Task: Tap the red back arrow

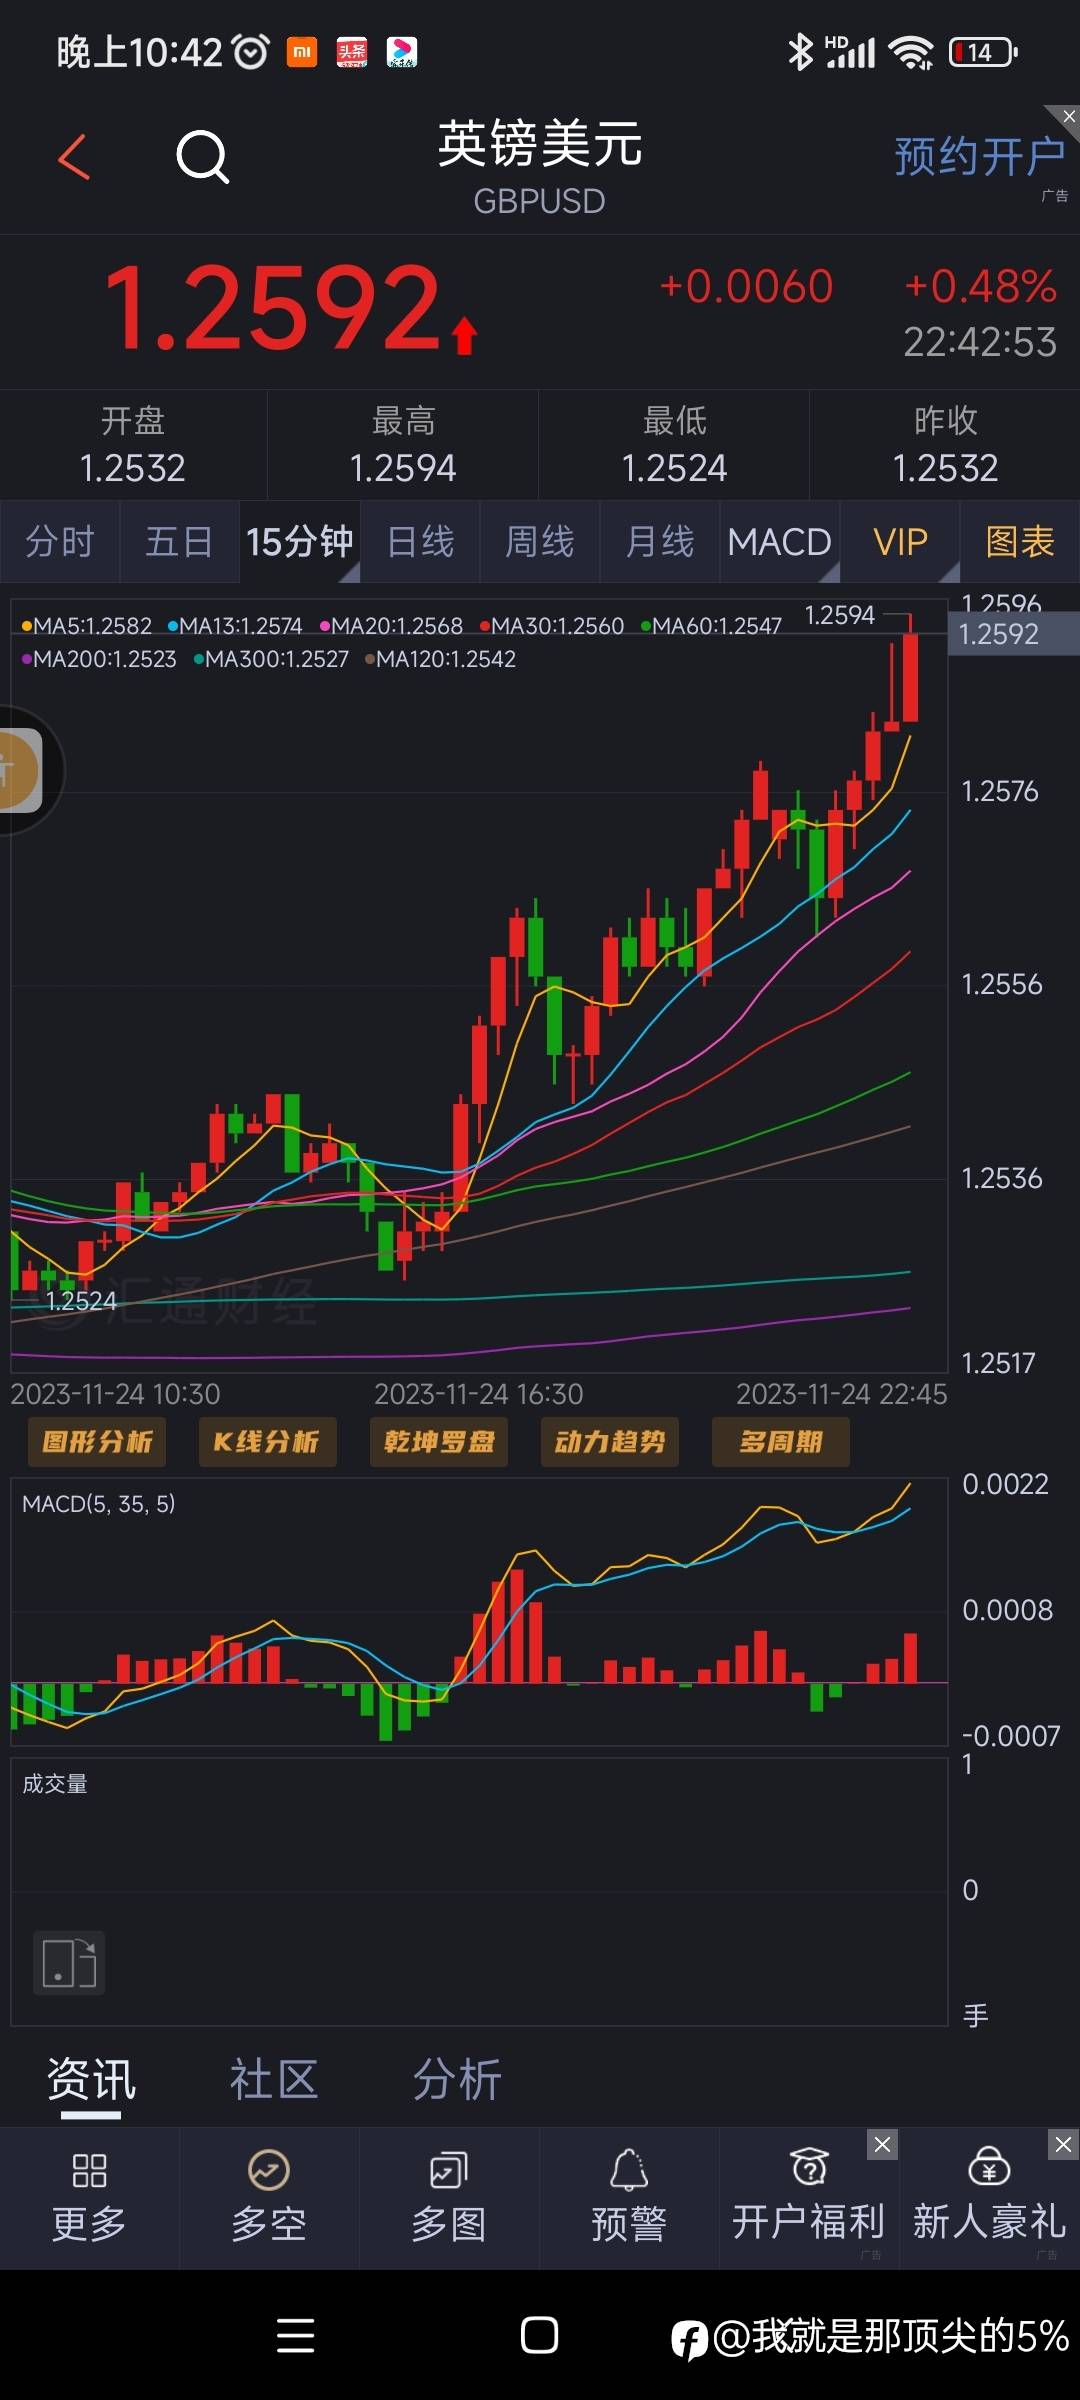Action: click(74, 157)
